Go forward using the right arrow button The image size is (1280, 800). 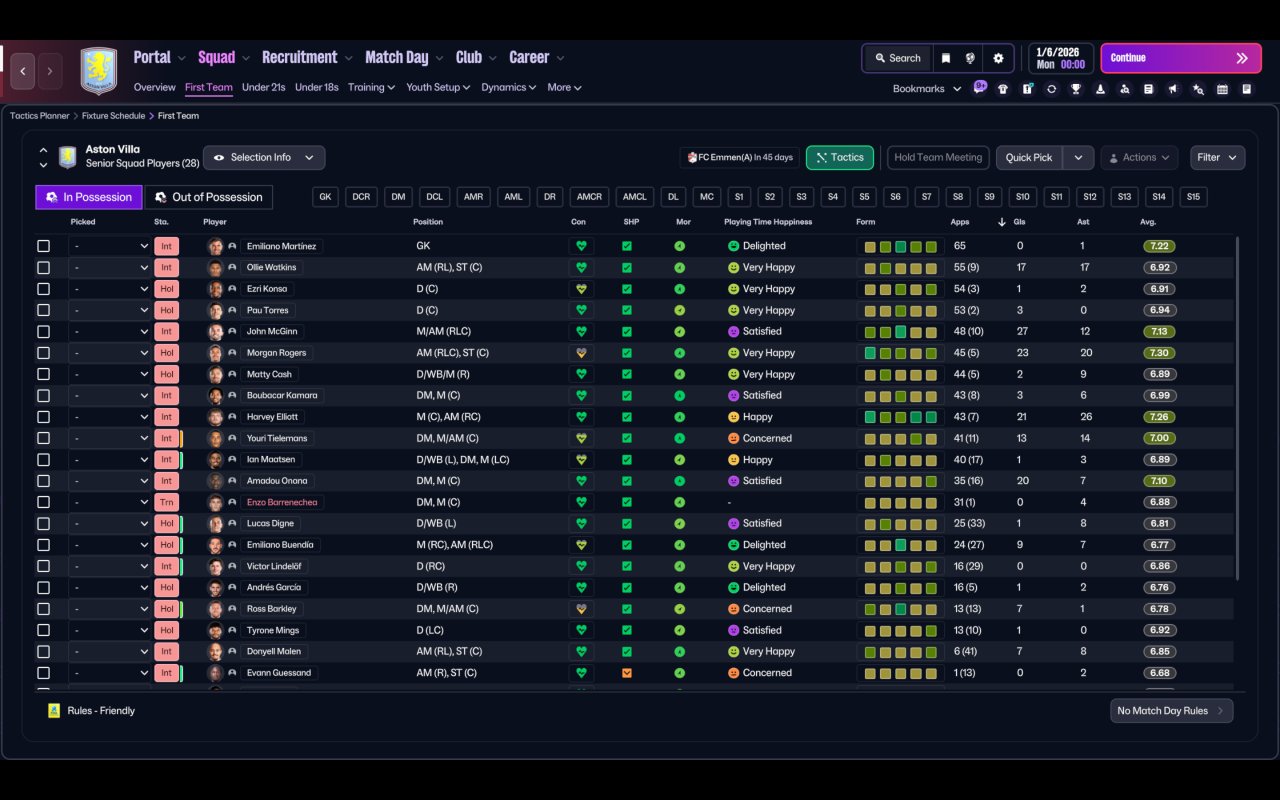[x=50, y=71]
